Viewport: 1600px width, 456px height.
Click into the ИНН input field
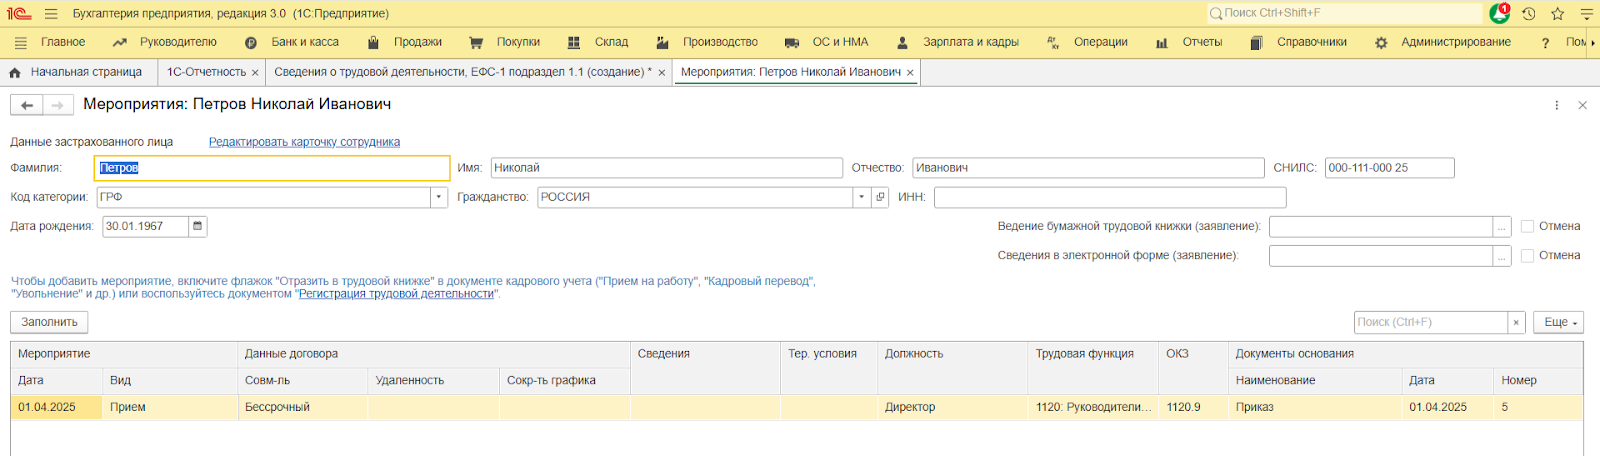click(1109, 197)
